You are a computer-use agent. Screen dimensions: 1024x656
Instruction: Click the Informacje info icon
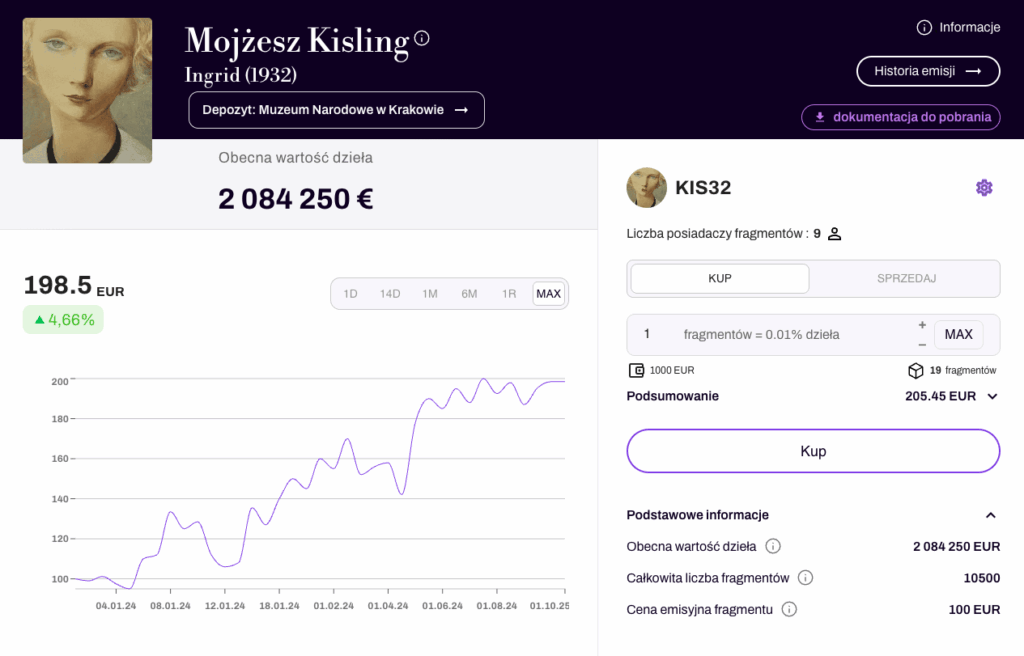coord(924,27)
